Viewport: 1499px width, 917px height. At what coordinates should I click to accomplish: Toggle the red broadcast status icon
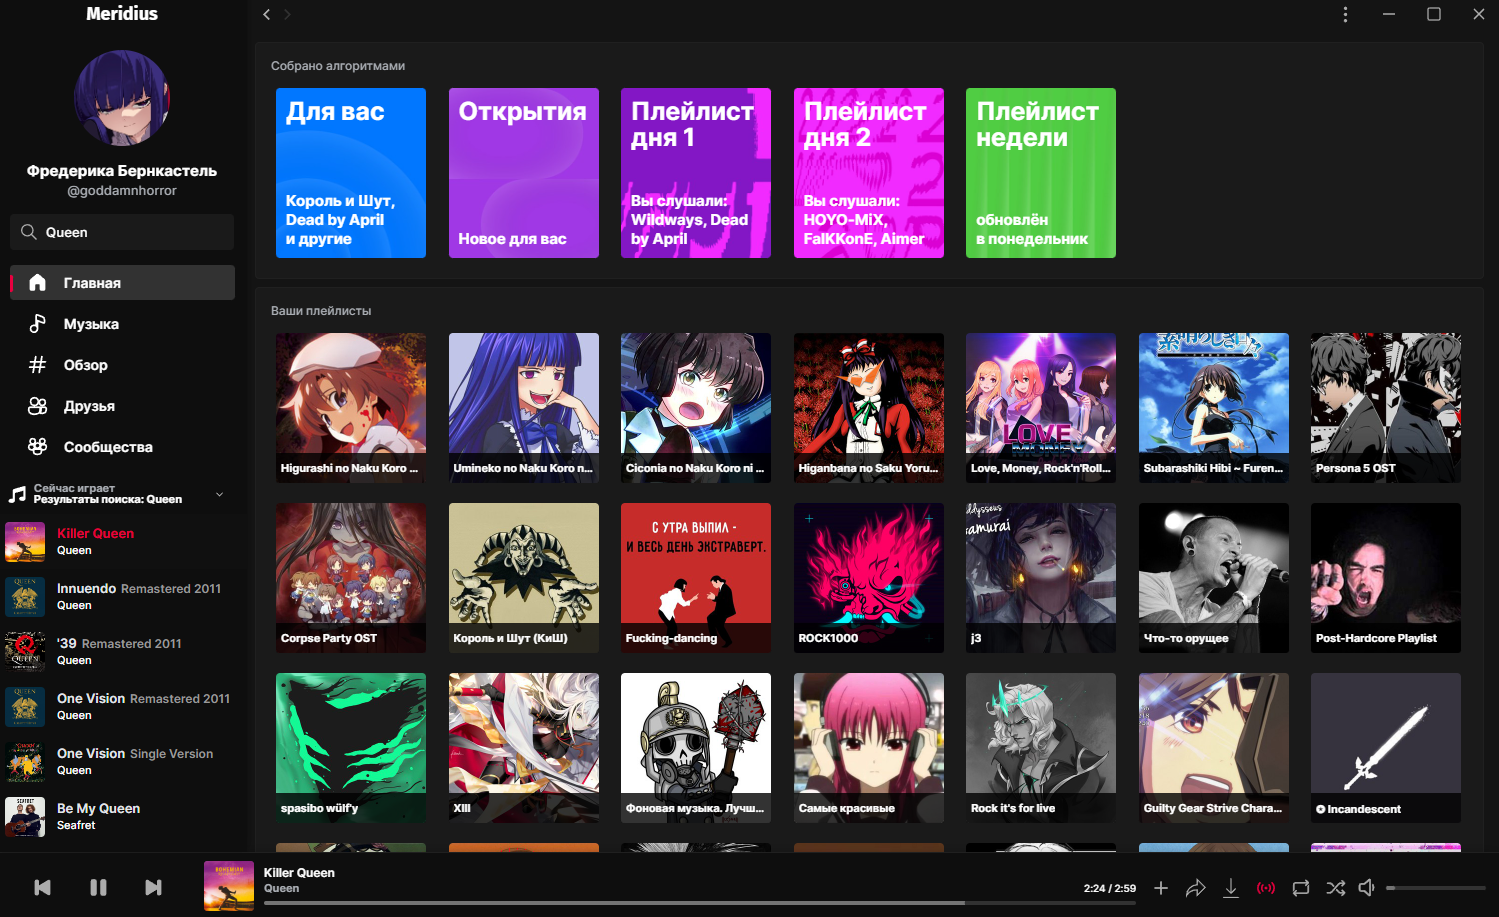pyautogui.click(x=1266, y=887)
